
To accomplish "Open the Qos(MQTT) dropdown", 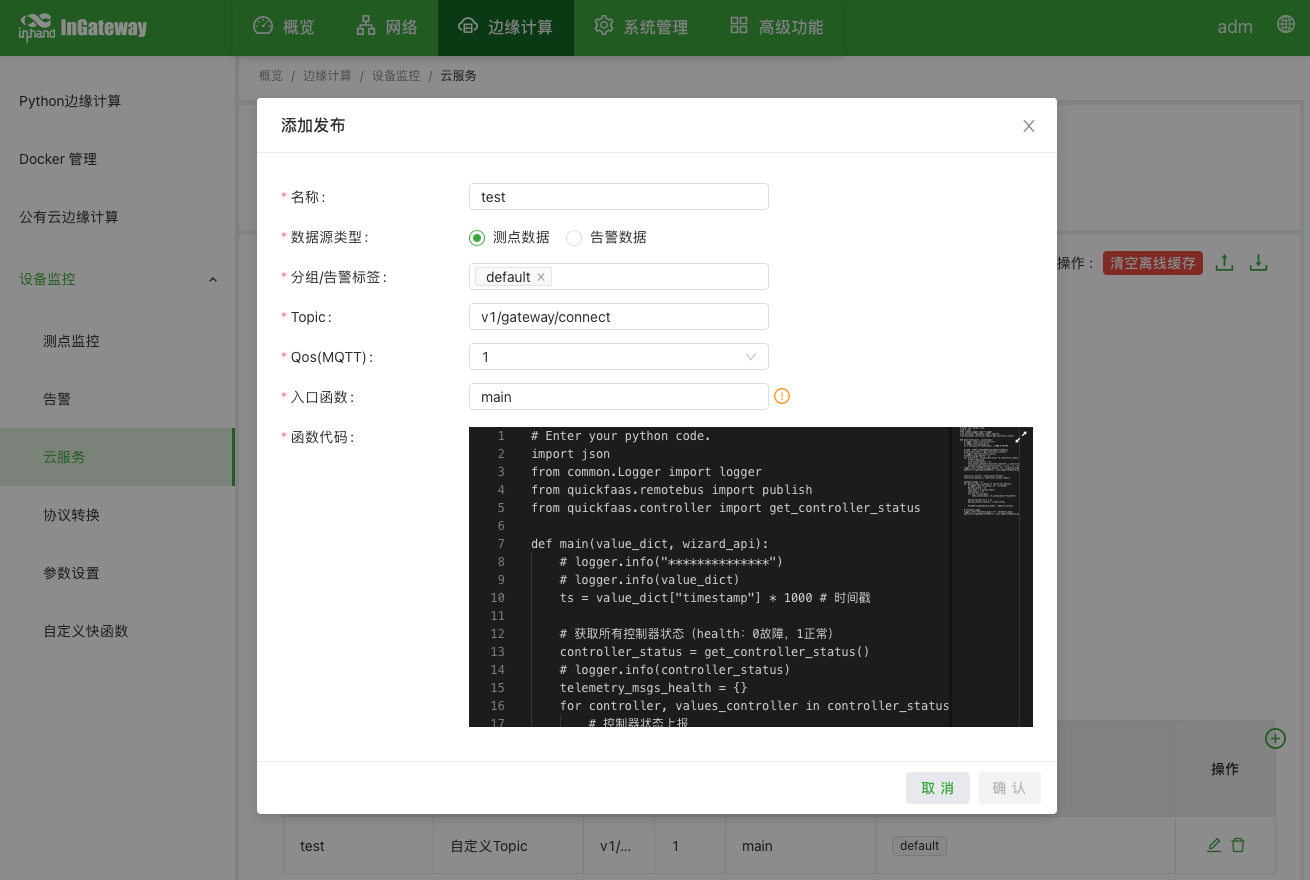I will [x=618, y=357].
